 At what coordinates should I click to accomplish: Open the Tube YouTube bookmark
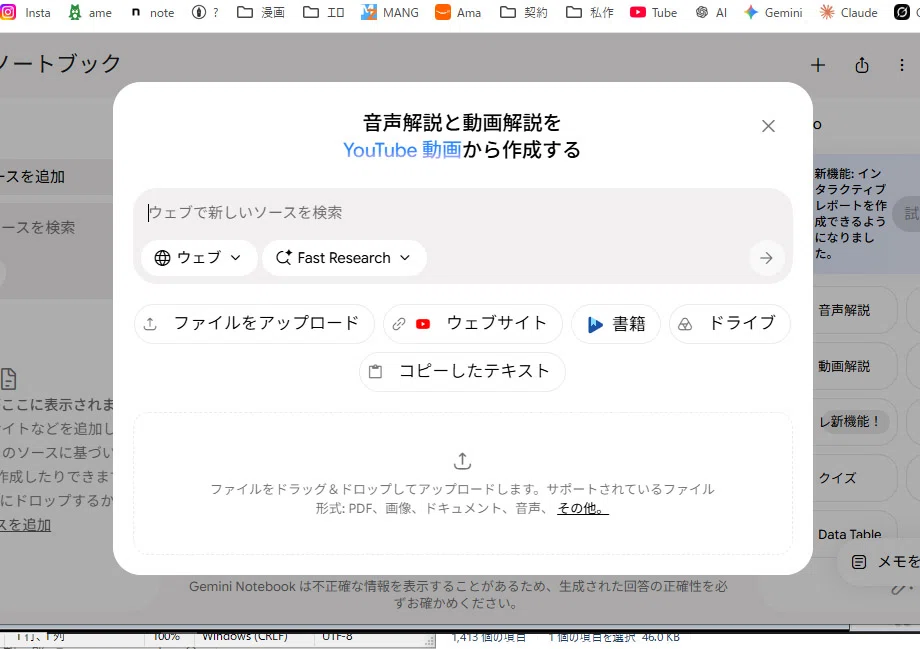point(654,12)
